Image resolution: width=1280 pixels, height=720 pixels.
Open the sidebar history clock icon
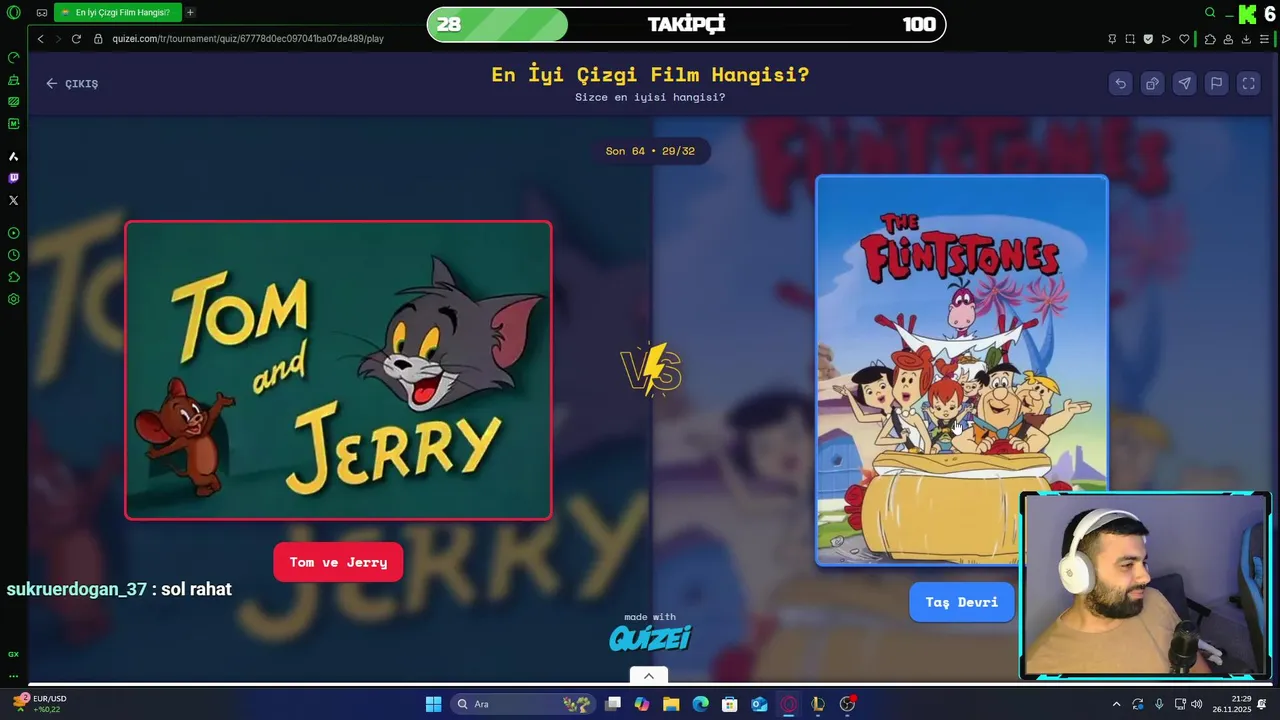[13, 255]
